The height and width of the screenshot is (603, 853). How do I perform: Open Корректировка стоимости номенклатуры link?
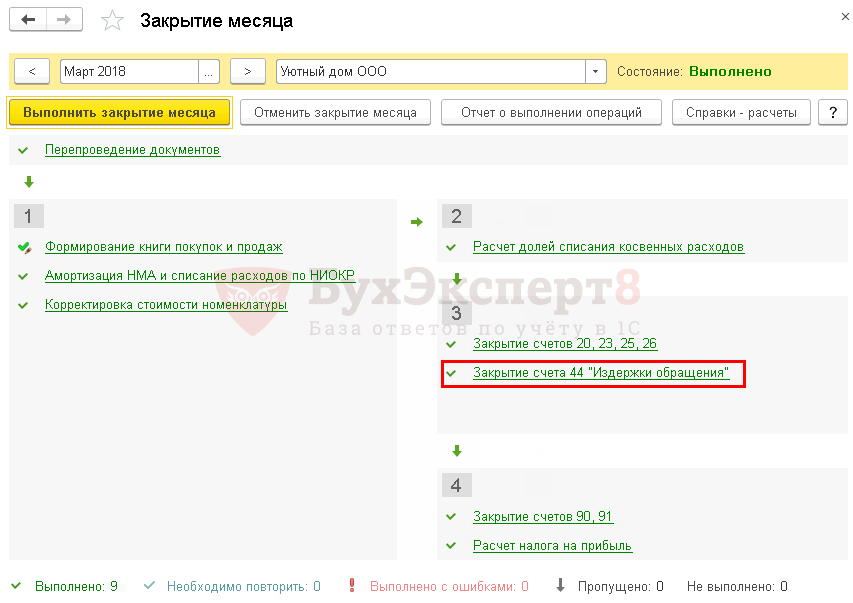(x=166, y=304)
